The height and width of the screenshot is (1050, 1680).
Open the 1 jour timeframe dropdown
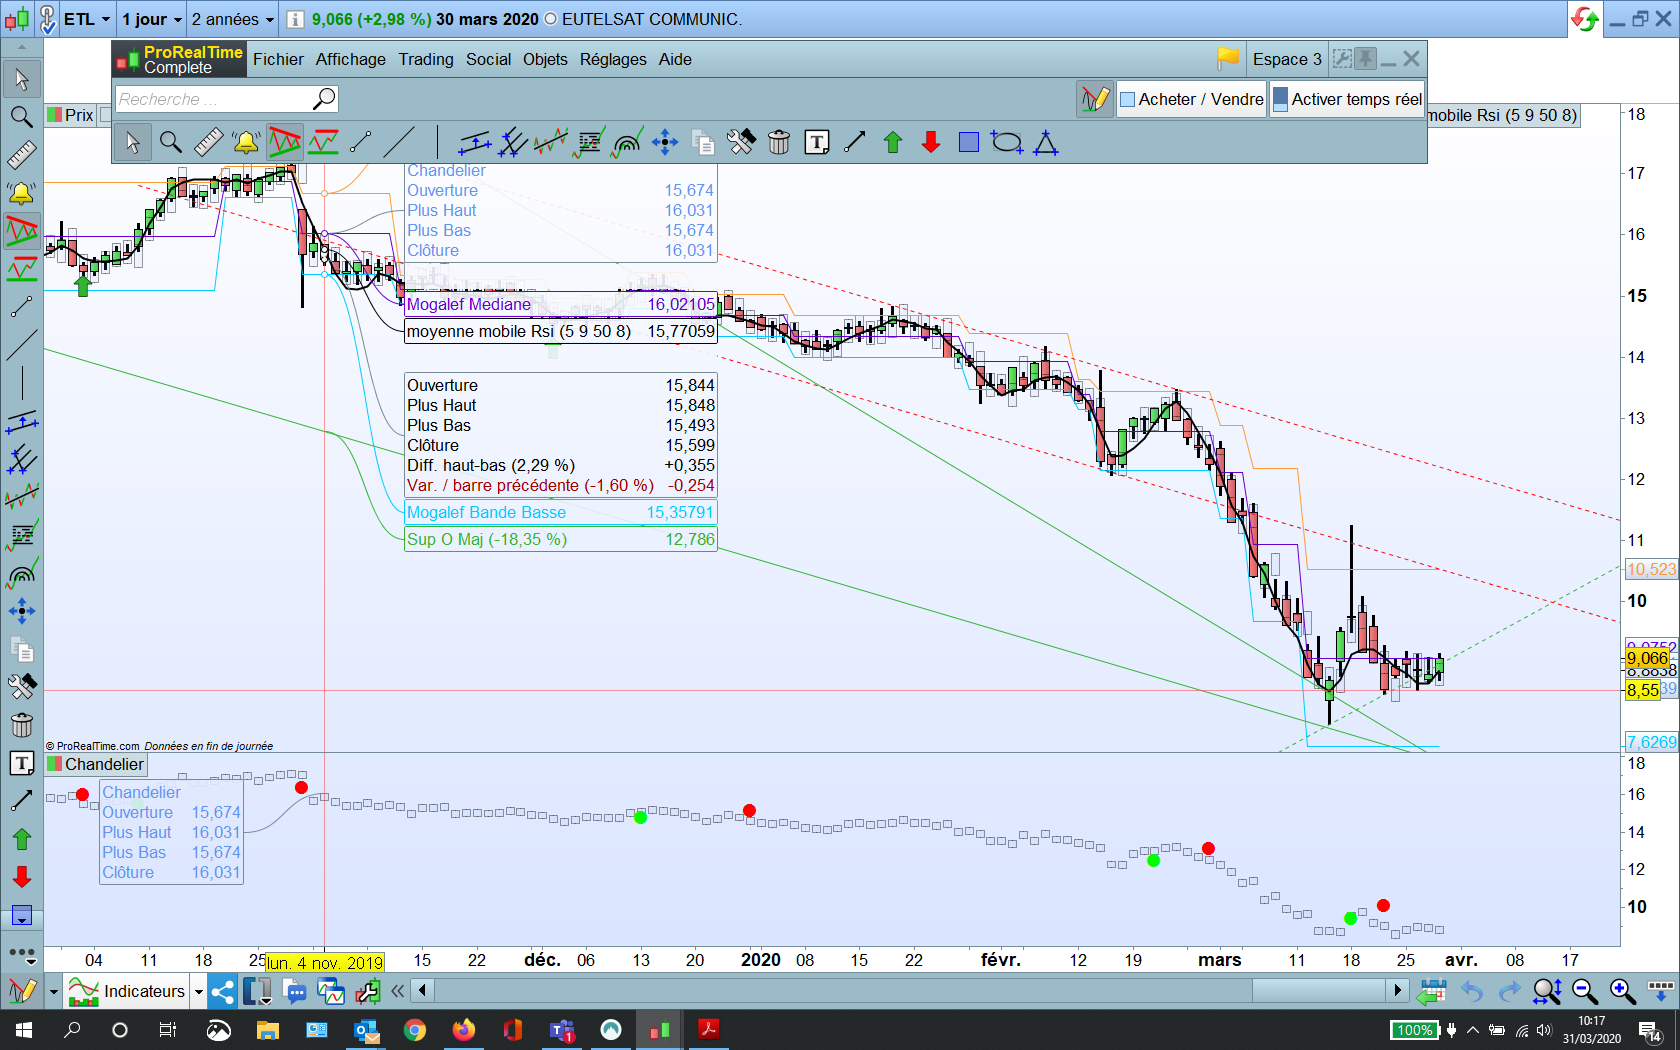click(152, 19)
